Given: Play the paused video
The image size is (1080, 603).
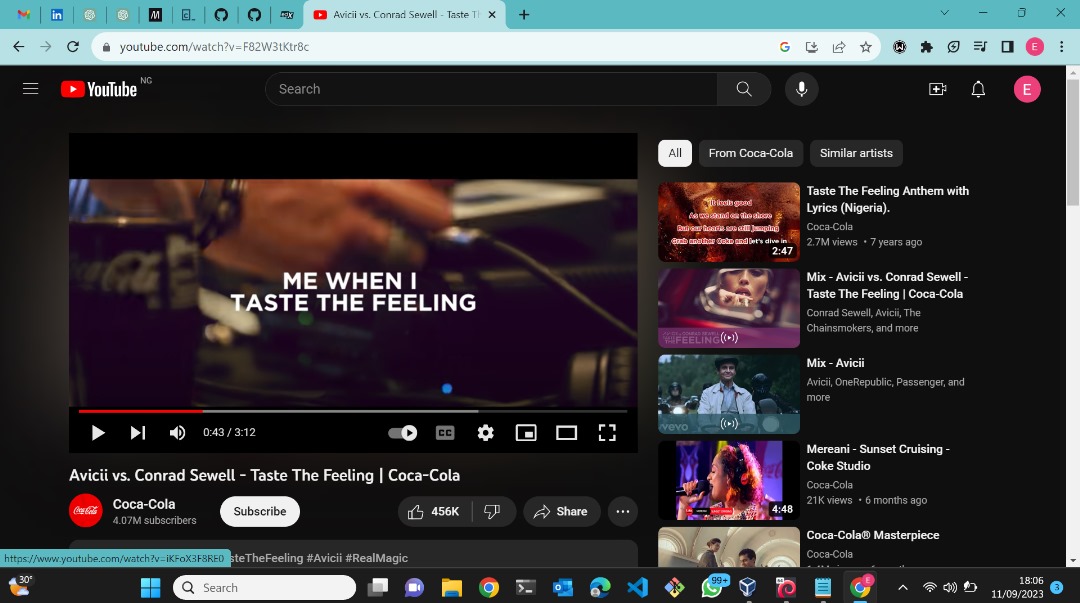Looking at the screenshot, I should (x=98, y=433).
